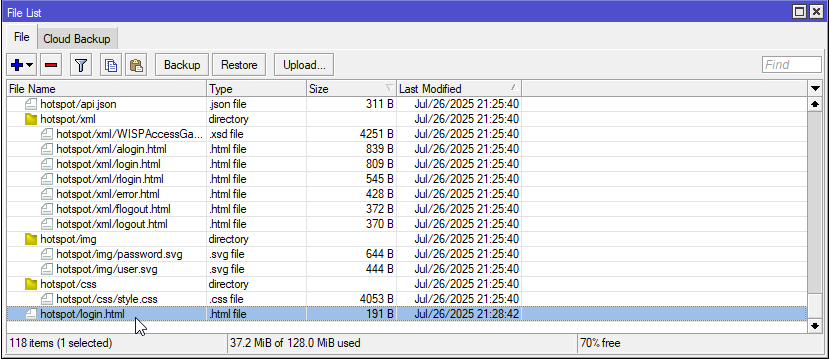Select the hotspot/xml directory name
The width and height of the screenshot is (831, 361).
tap(68, 119)
